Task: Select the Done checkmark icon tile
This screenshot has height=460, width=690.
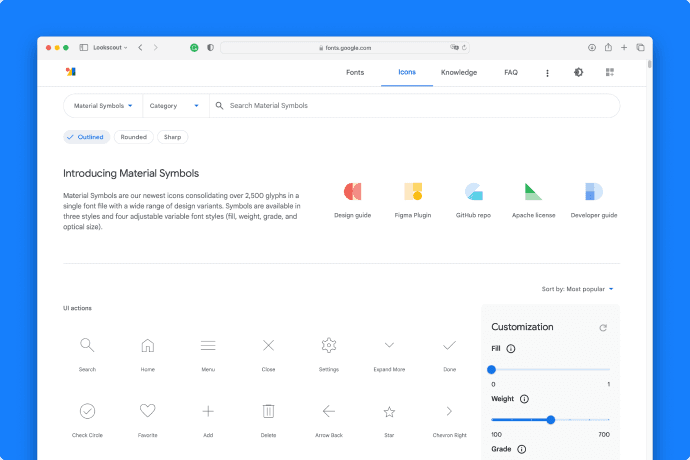Action: pyautogui.click(x=449, y=346)
